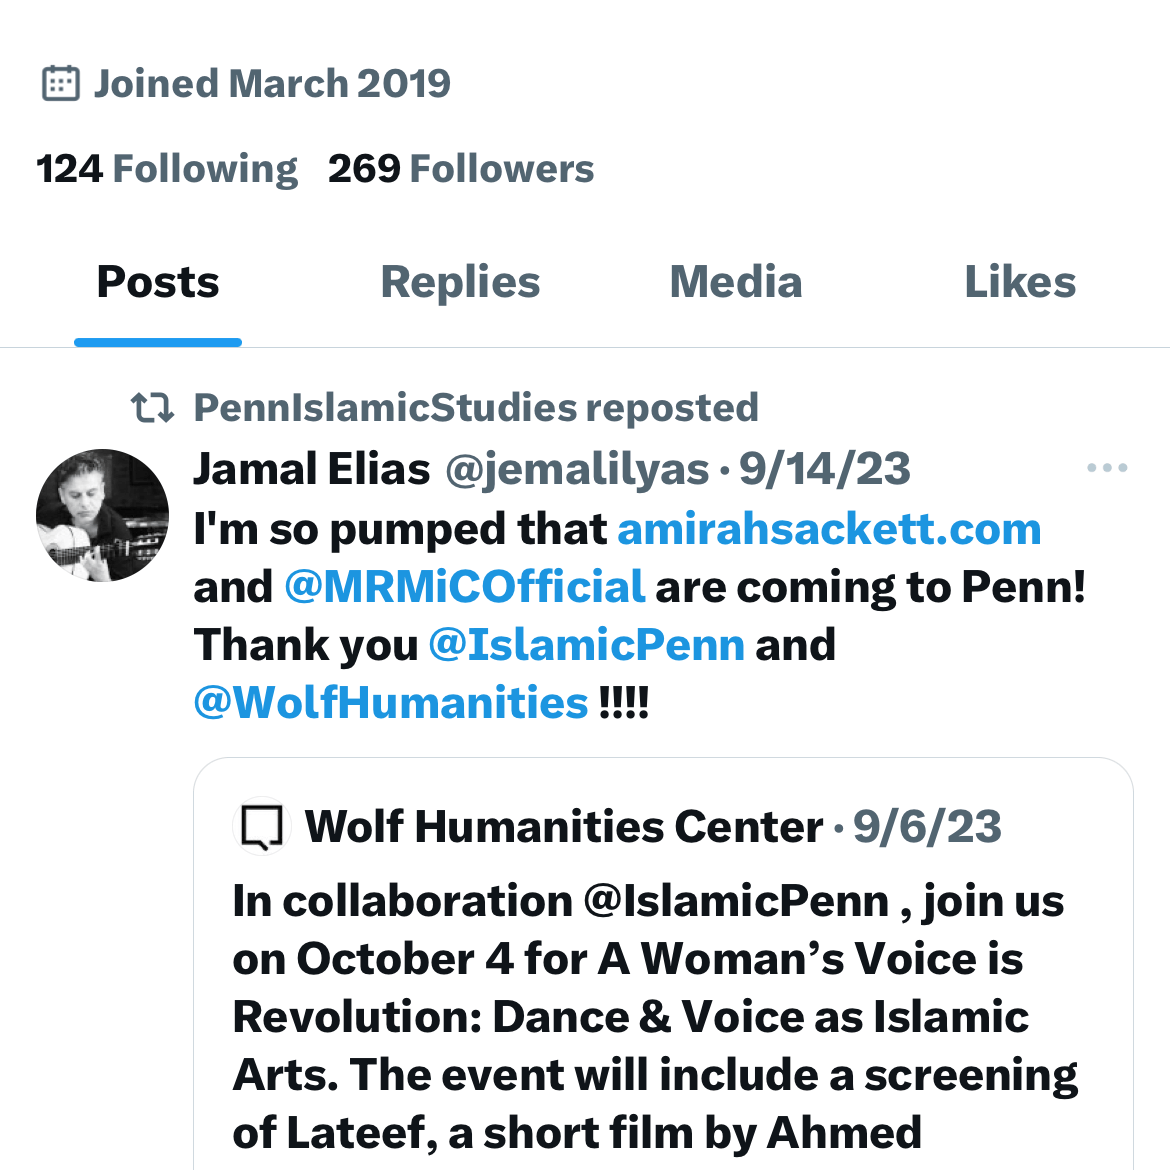Screen dimensions: 1170x1170
Task: Open the @MRMiCOfficial mention
Action: [x=465, y=587]
